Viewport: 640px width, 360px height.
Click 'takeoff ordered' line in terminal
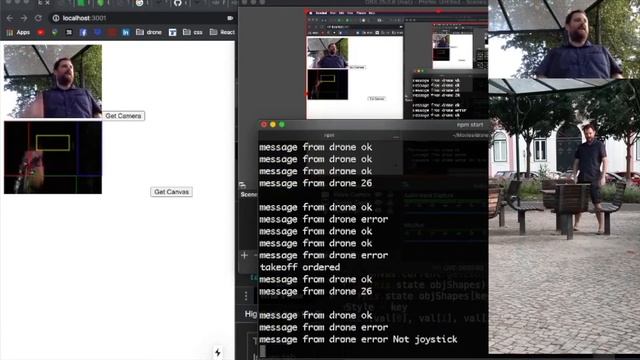[x=300, y=267]
